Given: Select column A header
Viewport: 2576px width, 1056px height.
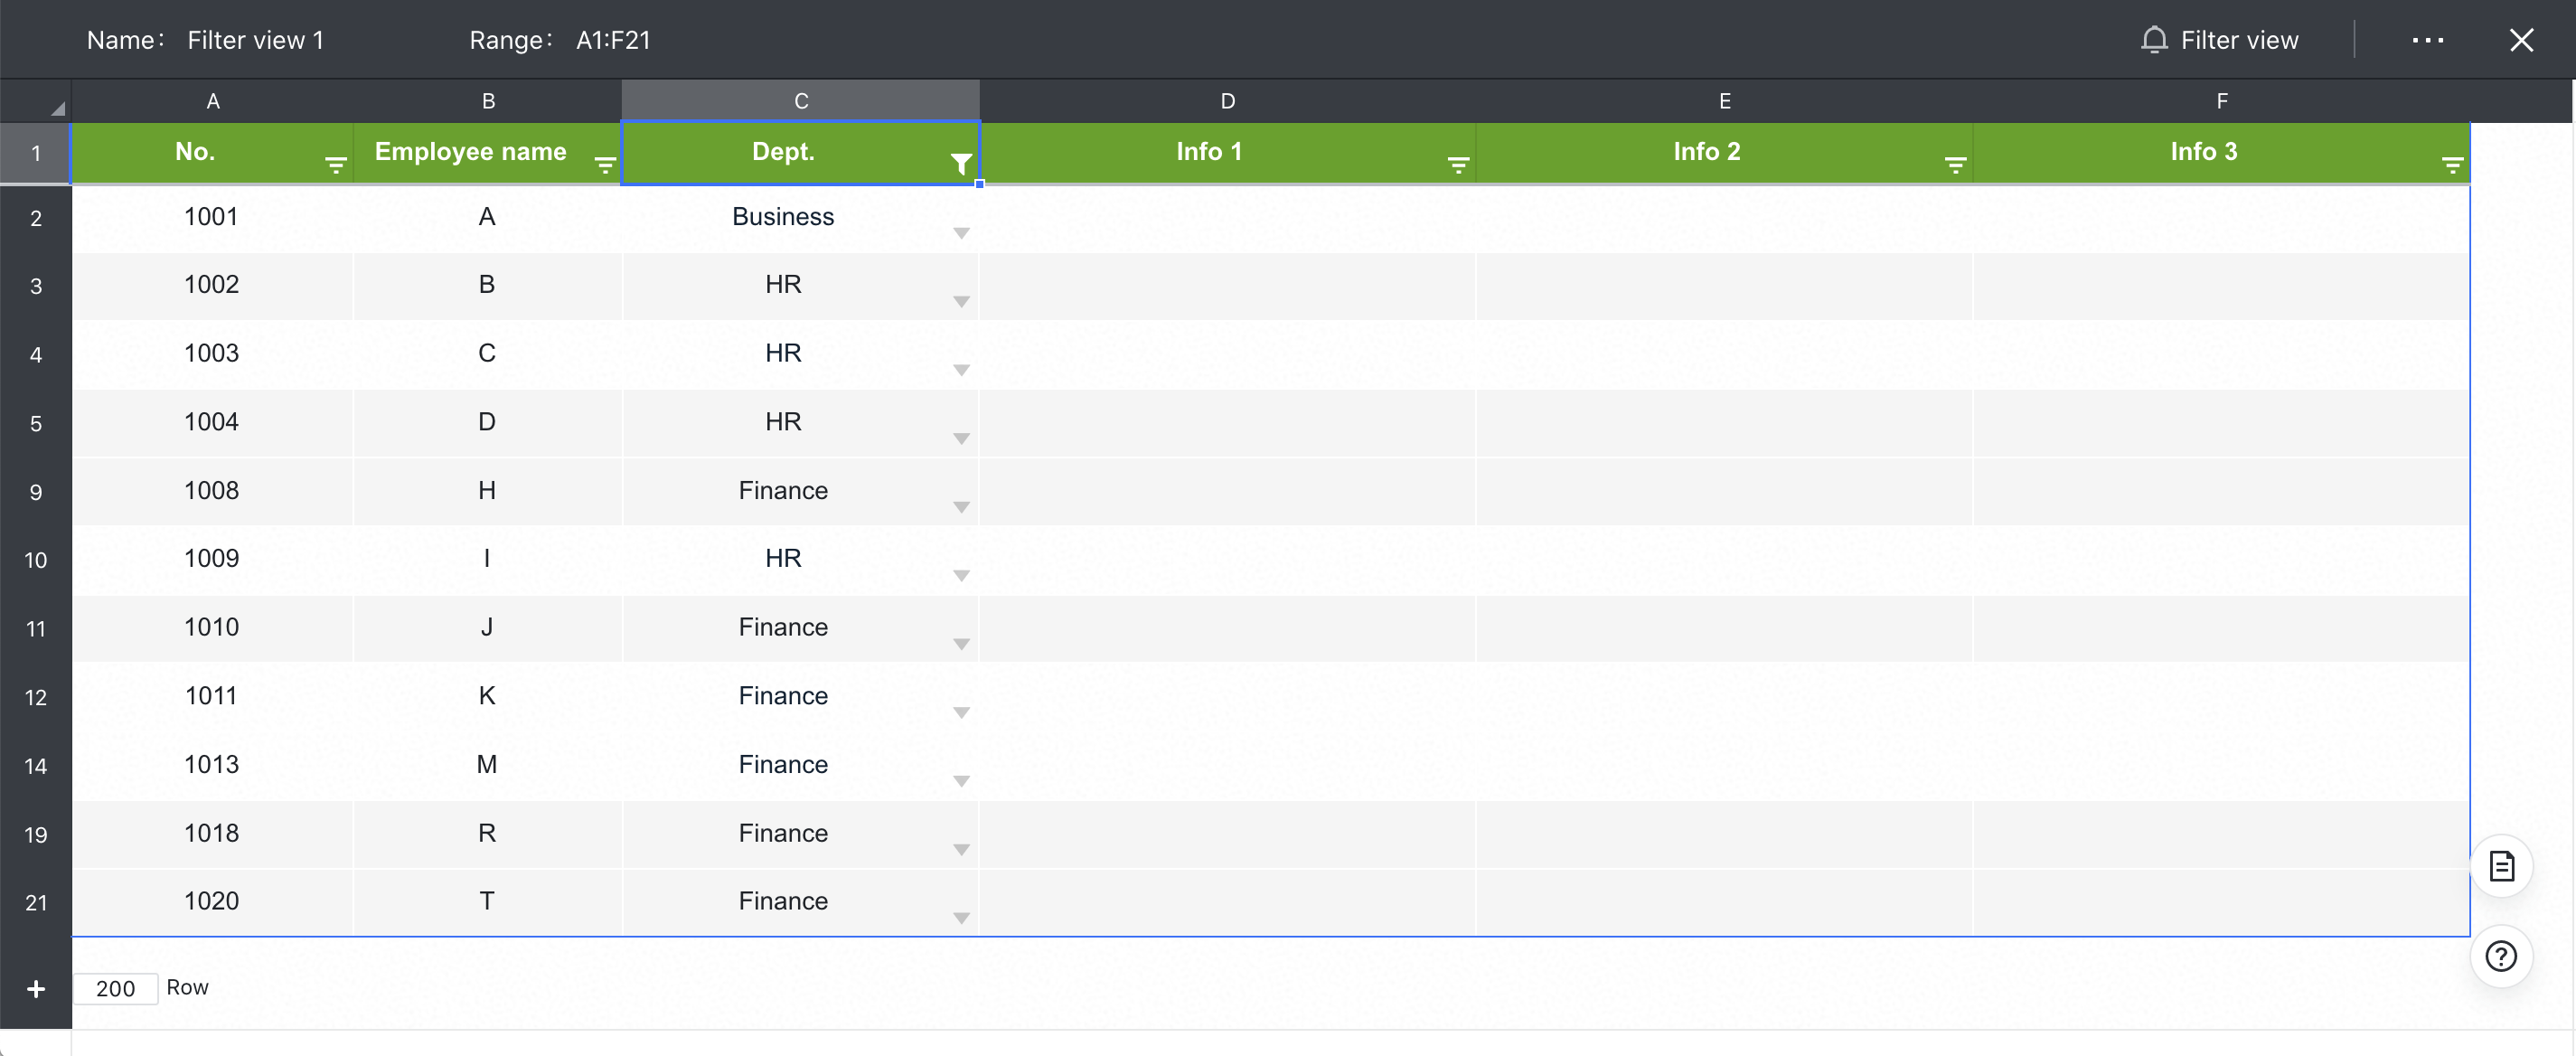Looking at the screenshot, I should pos(213,101).
